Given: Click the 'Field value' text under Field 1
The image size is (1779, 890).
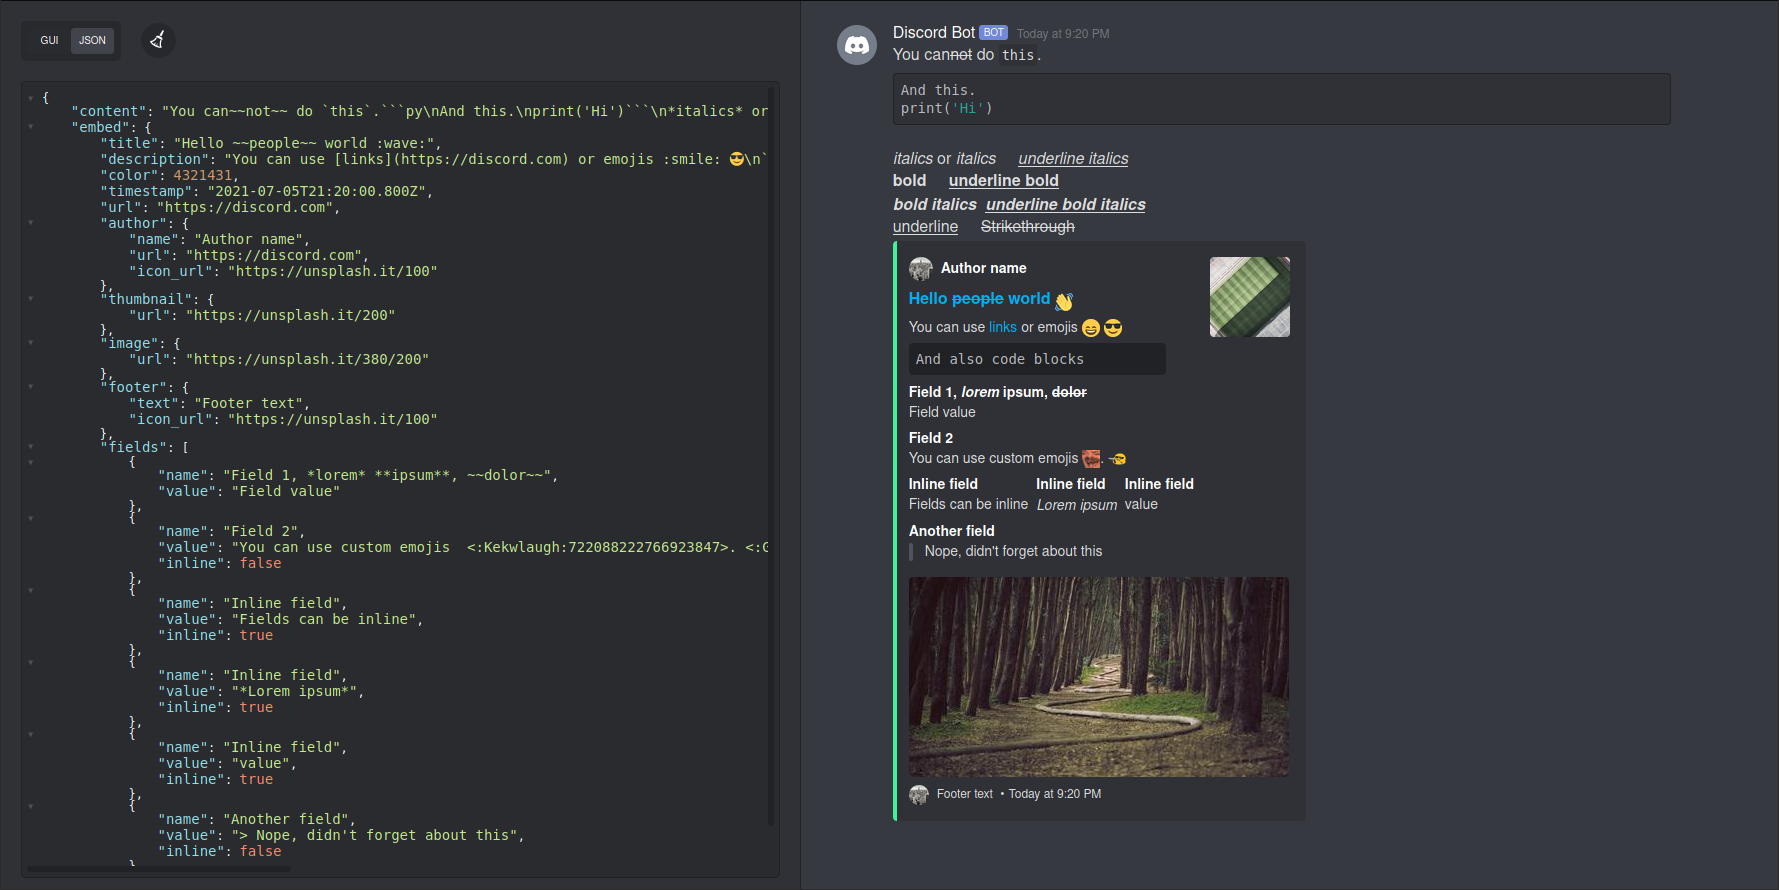Looking at the screenshot, I should coord(942,412).
